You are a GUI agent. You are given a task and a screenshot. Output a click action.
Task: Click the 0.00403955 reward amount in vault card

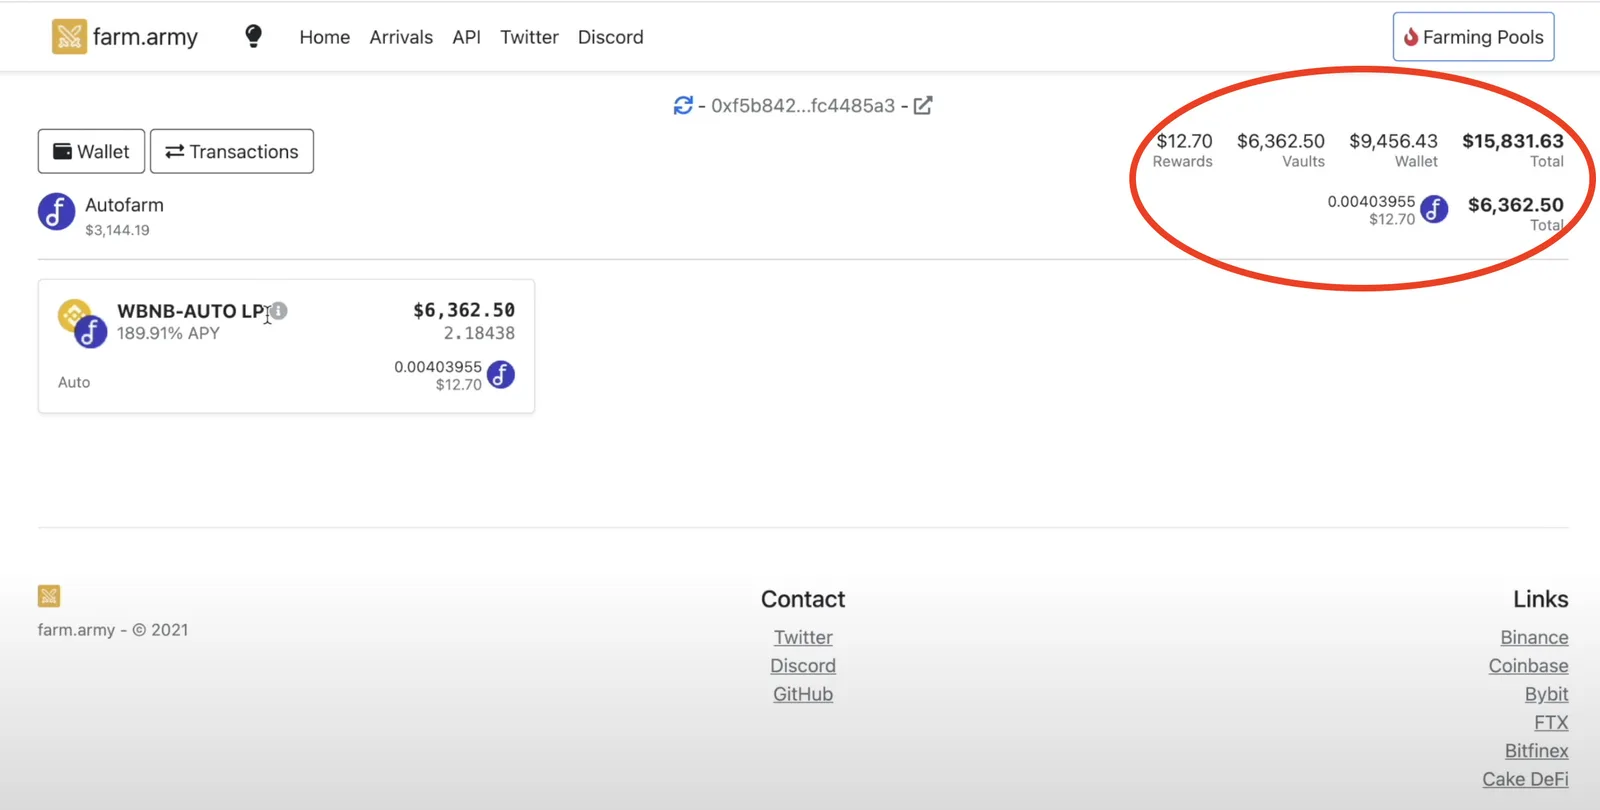coord(438,367)
